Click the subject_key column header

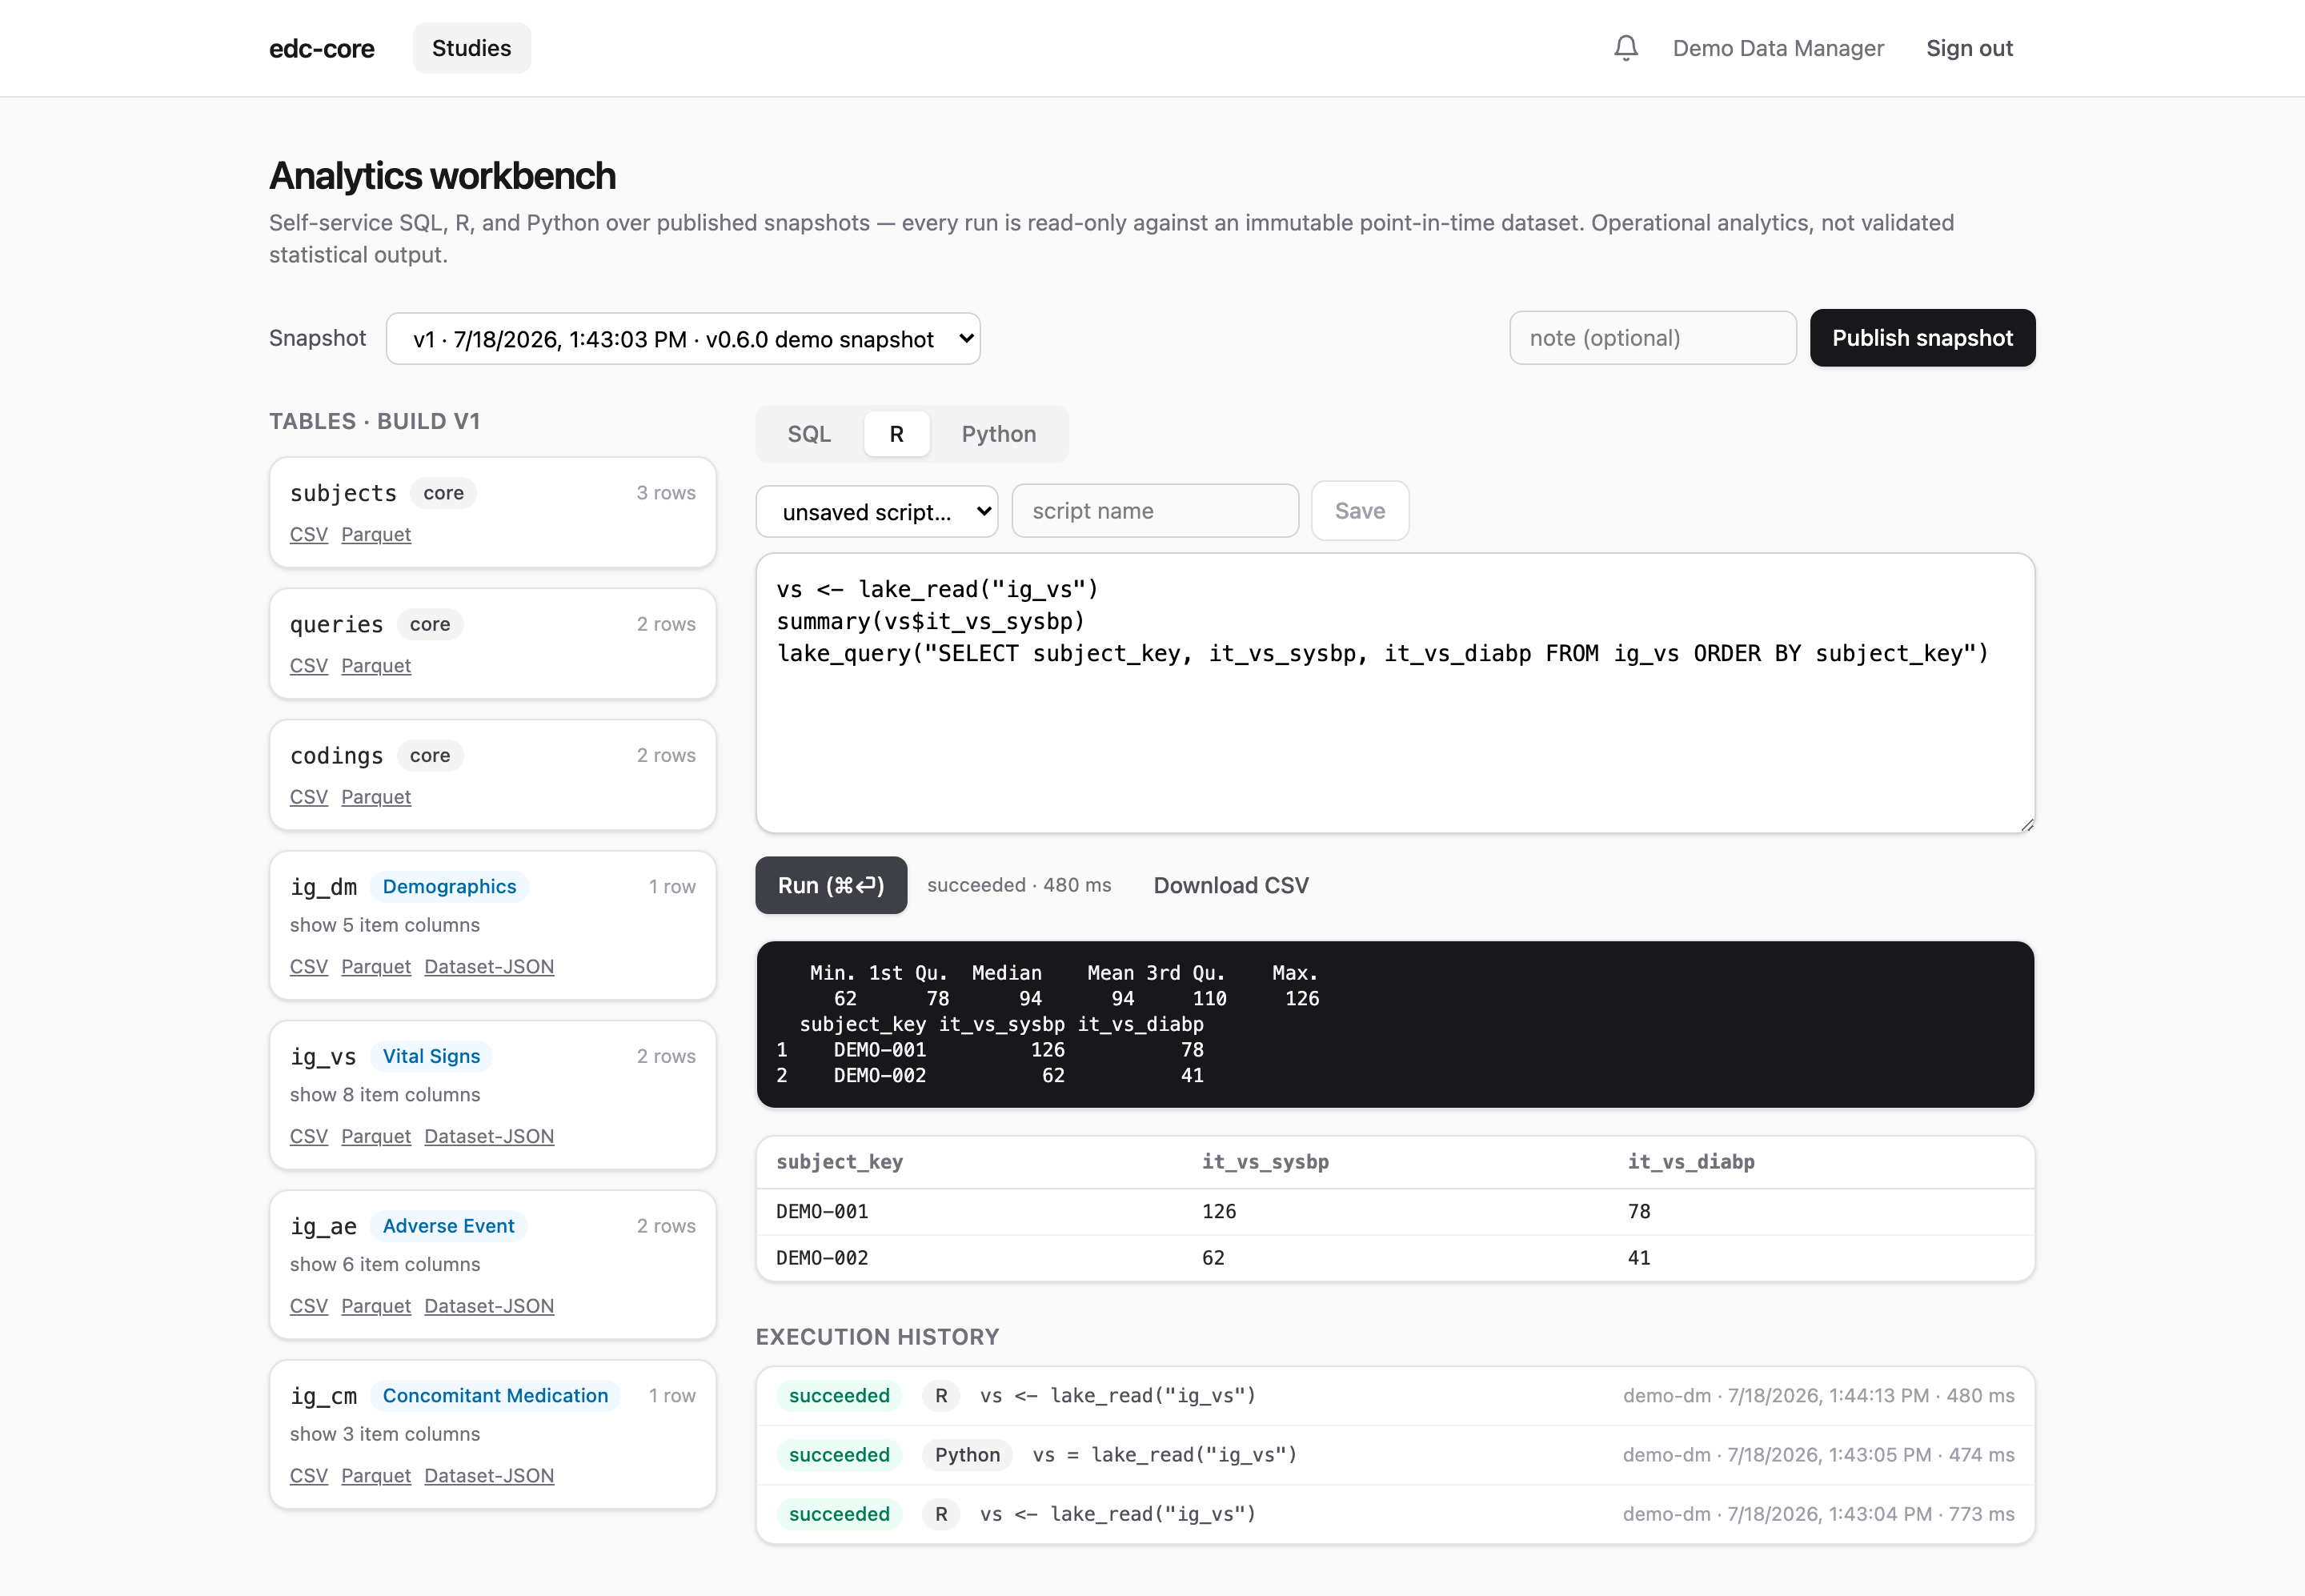tap(839, 1162)
